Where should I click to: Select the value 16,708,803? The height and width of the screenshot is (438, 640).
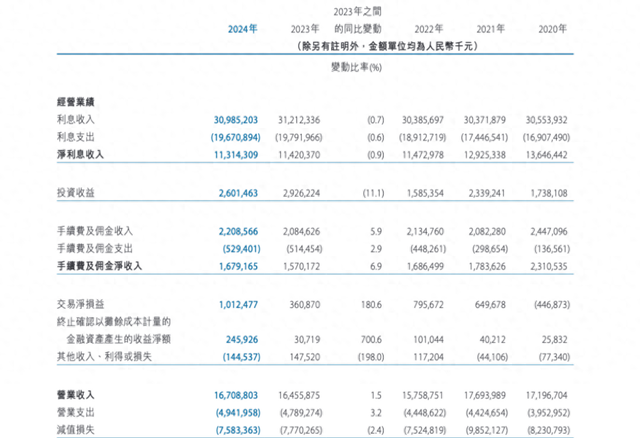236,396
